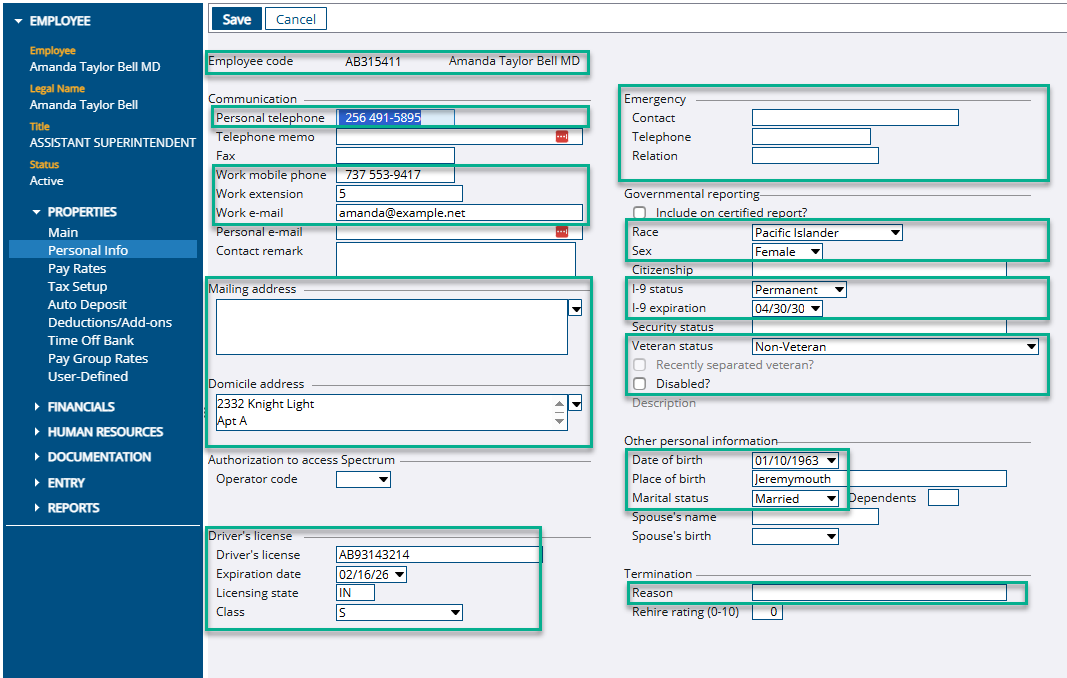Viewport: 1067px width, 678px height.
Task: Expand the HUMAN RESOURCES section
Action: click(x=37, y=432)
